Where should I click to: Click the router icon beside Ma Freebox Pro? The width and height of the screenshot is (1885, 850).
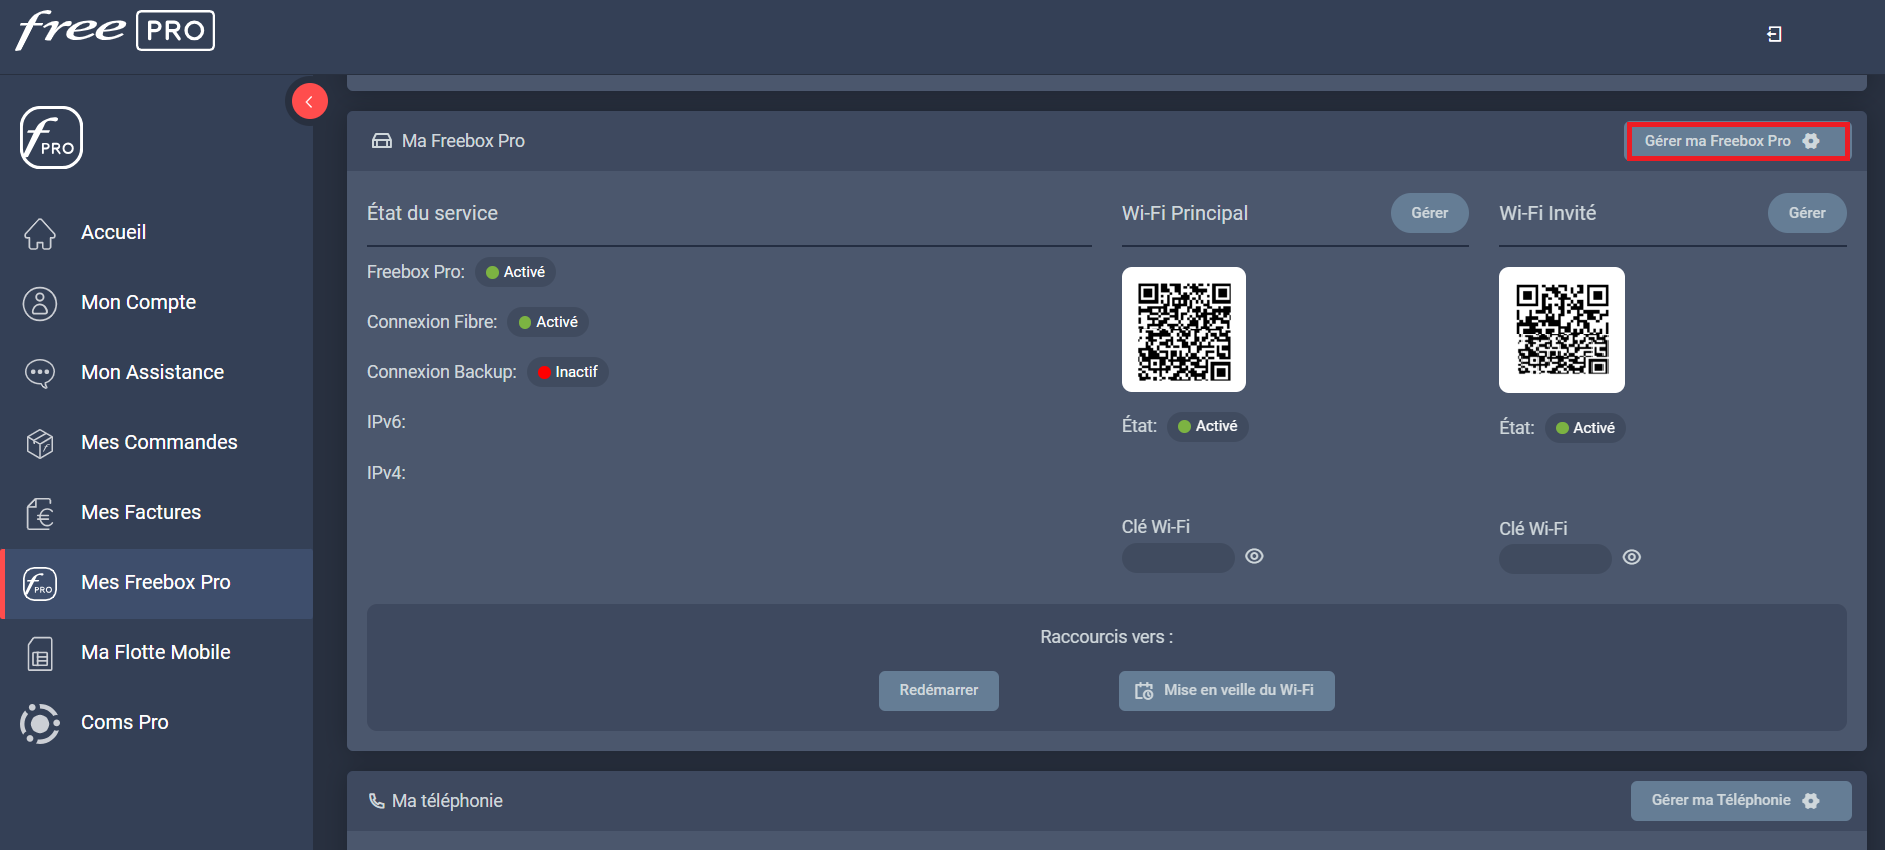(382, 141)
